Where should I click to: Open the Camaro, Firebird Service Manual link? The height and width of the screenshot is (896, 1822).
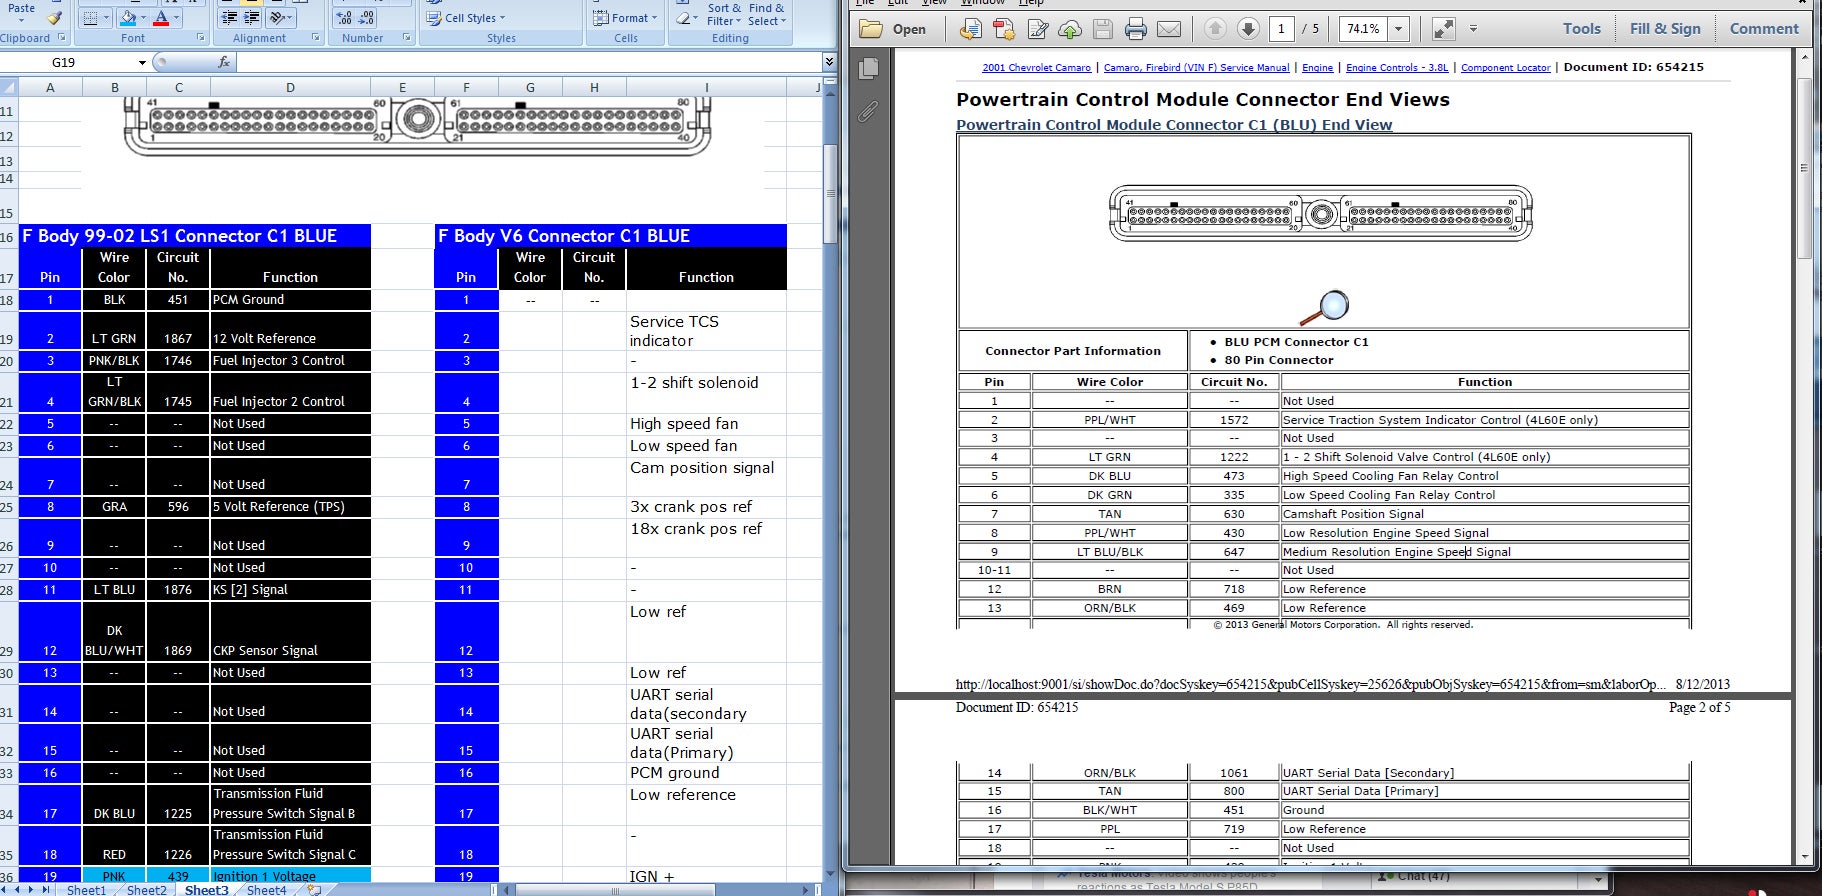click(x=1196, y=68)
